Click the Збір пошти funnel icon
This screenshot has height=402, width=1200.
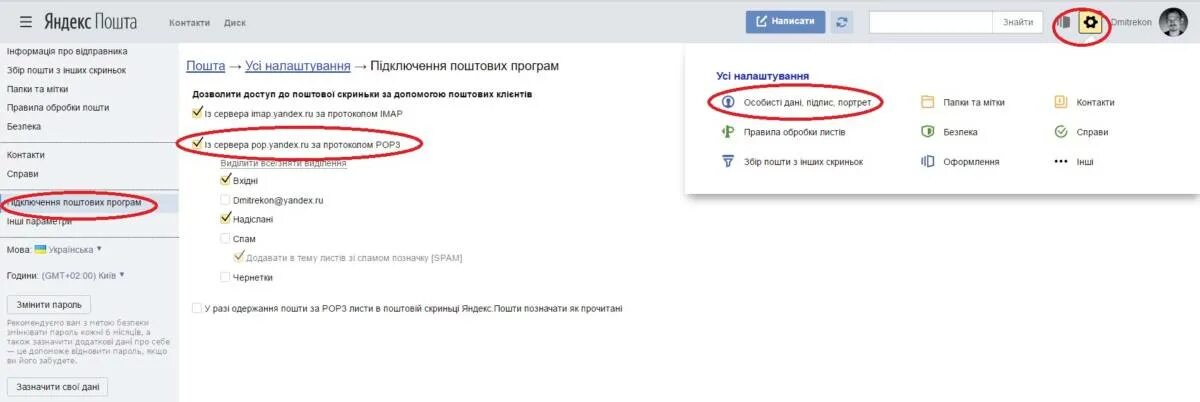728,161
